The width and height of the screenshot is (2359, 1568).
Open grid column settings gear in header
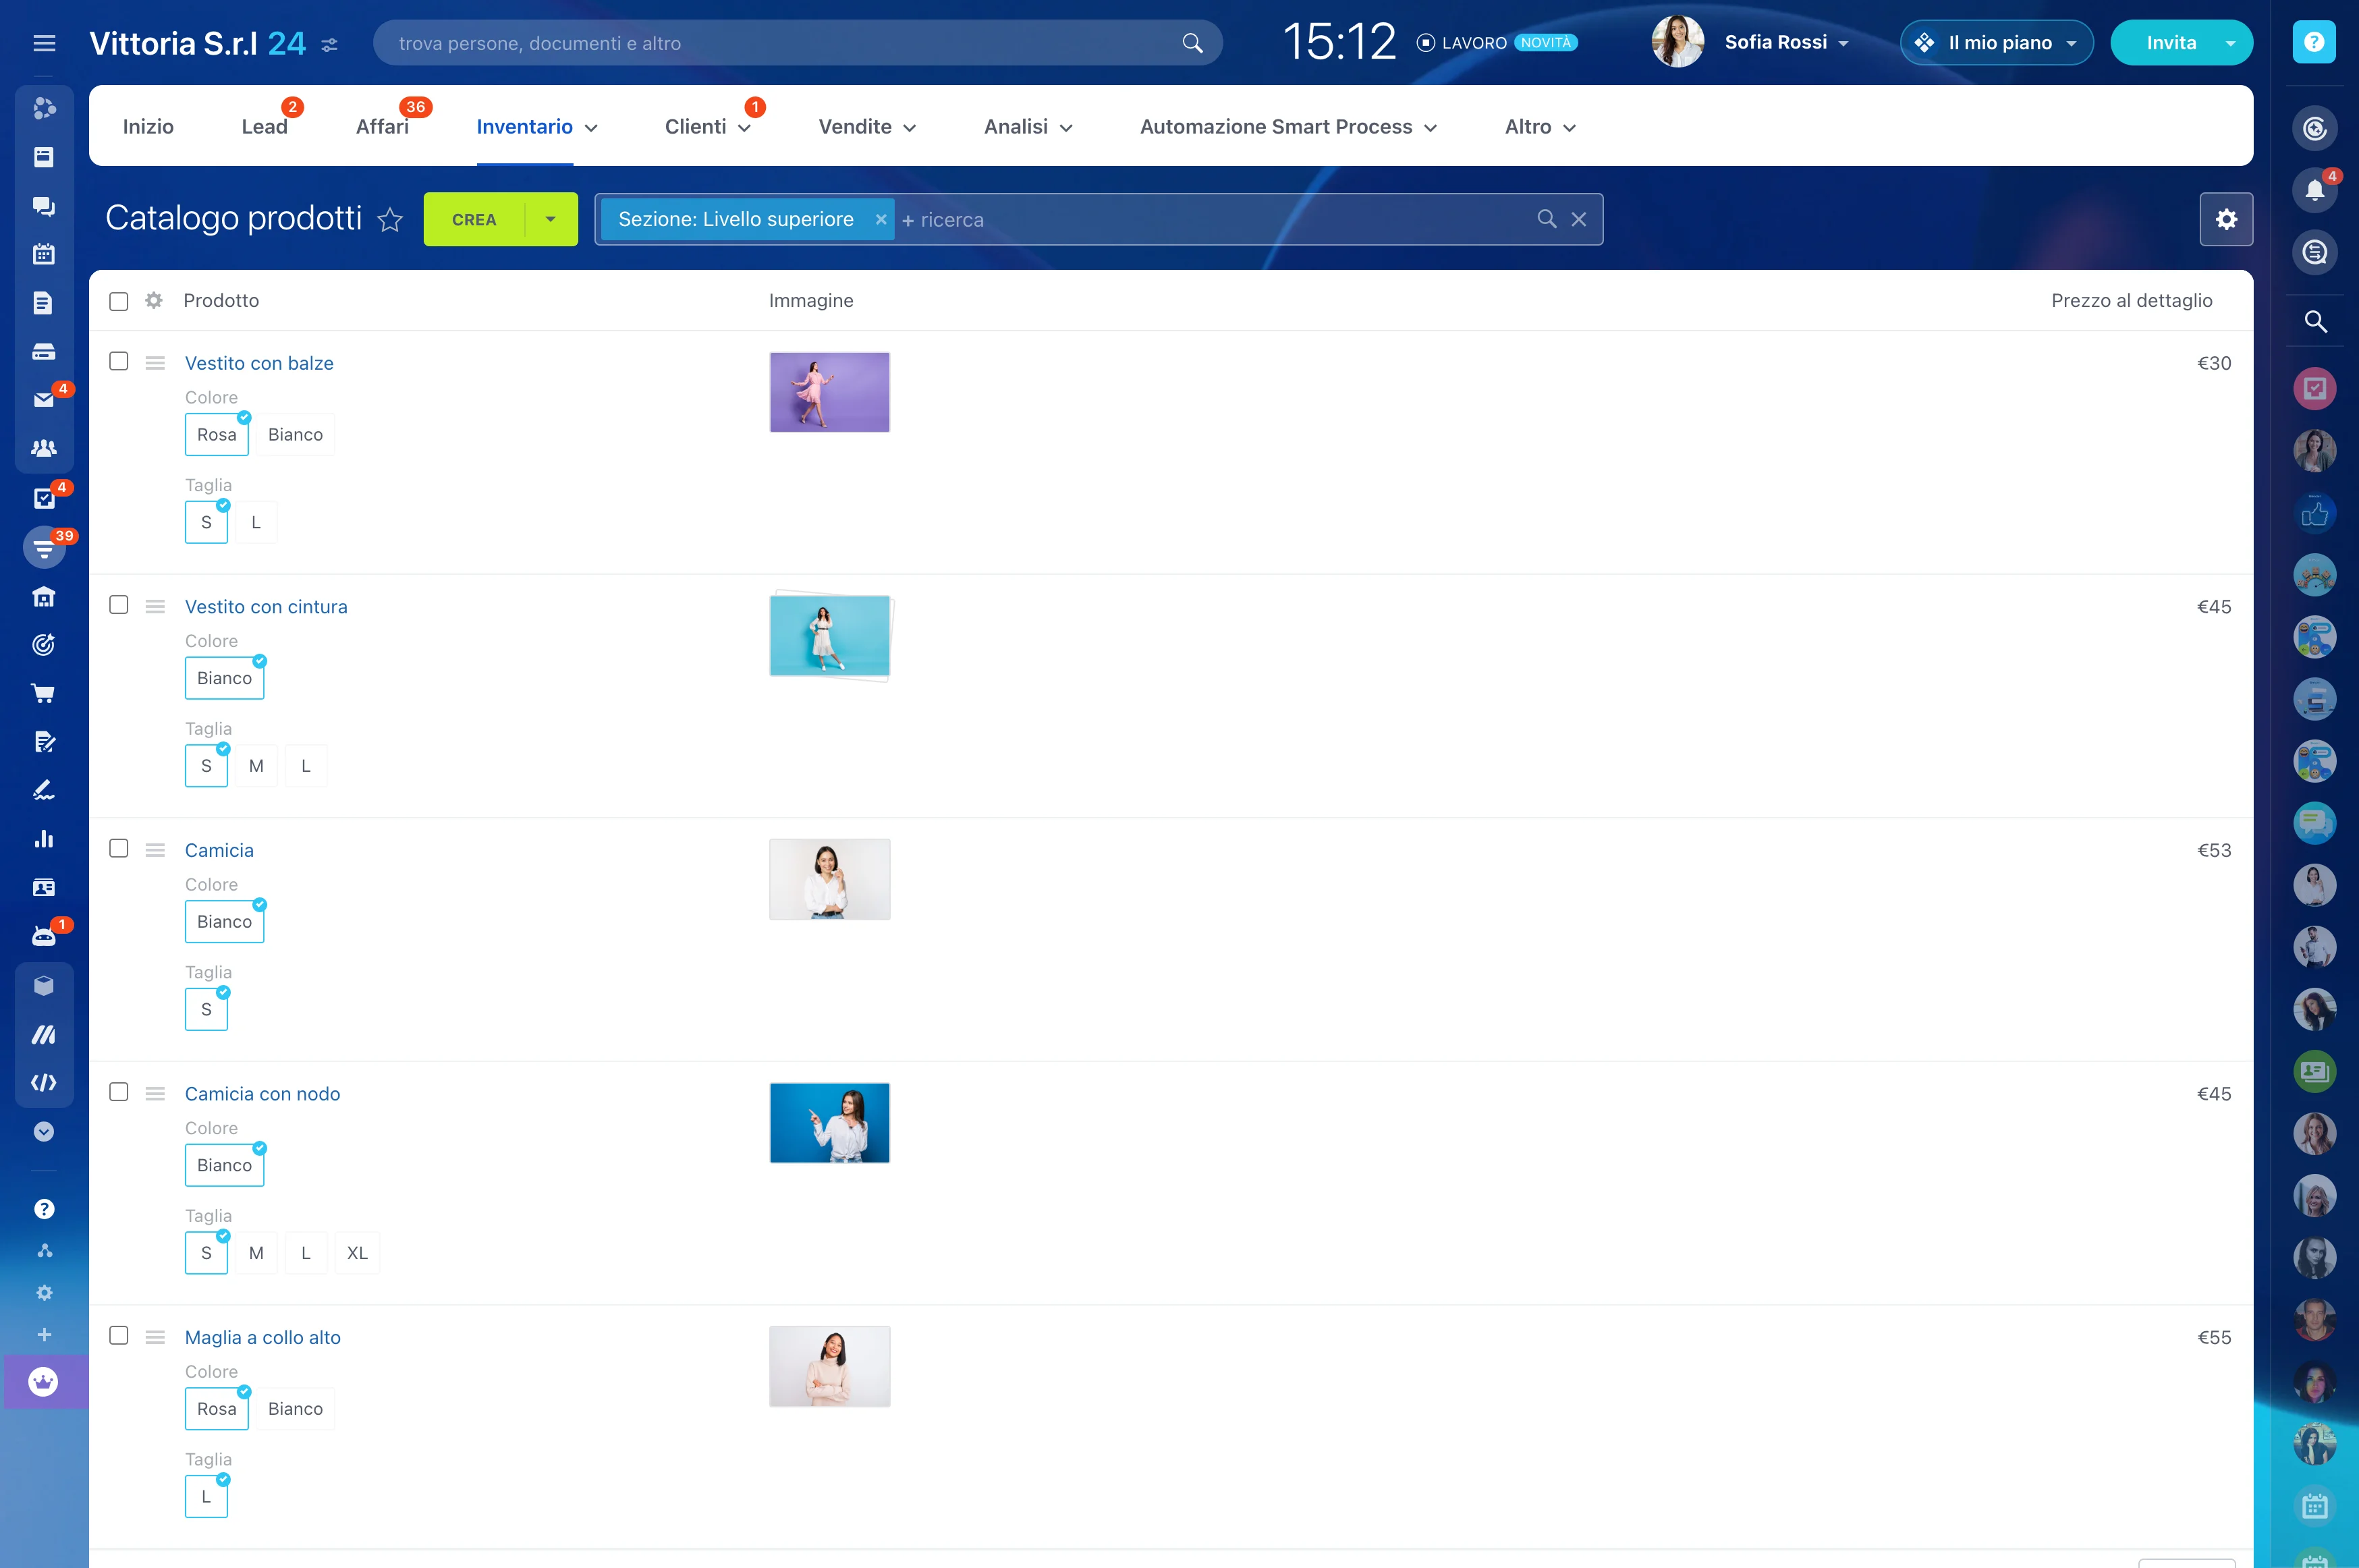click(153, 301)
